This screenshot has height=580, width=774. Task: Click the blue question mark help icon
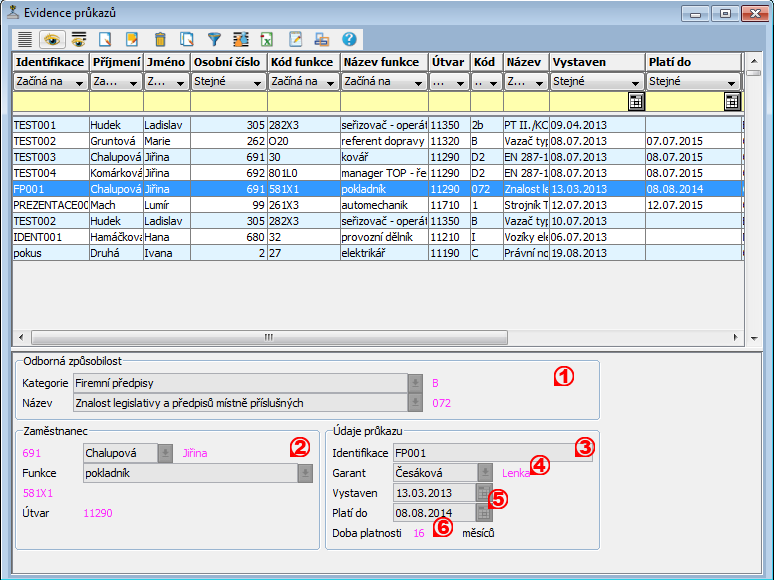click(349, 40)
